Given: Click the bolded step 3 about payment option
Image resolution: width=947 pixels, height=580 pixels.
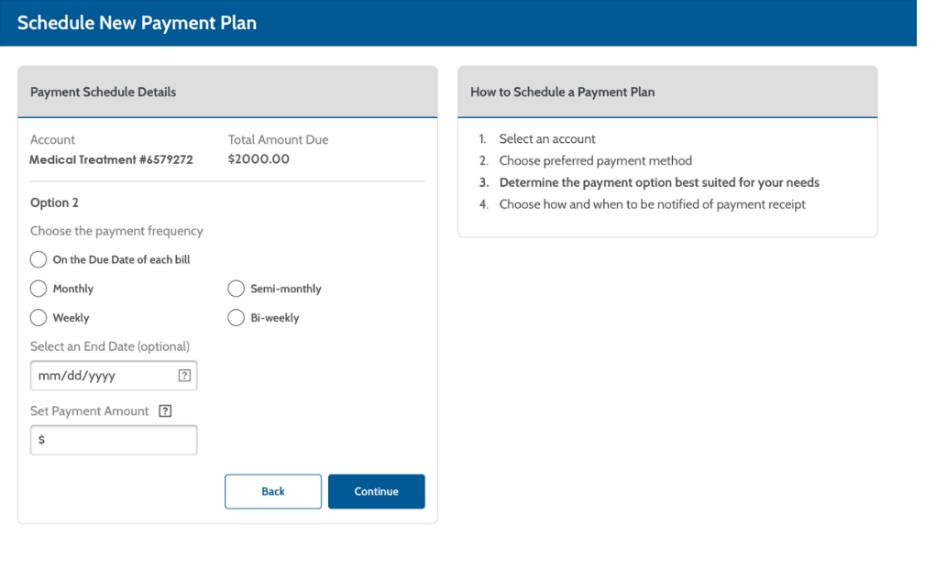Looking at the screenshot, I should 659,183.
